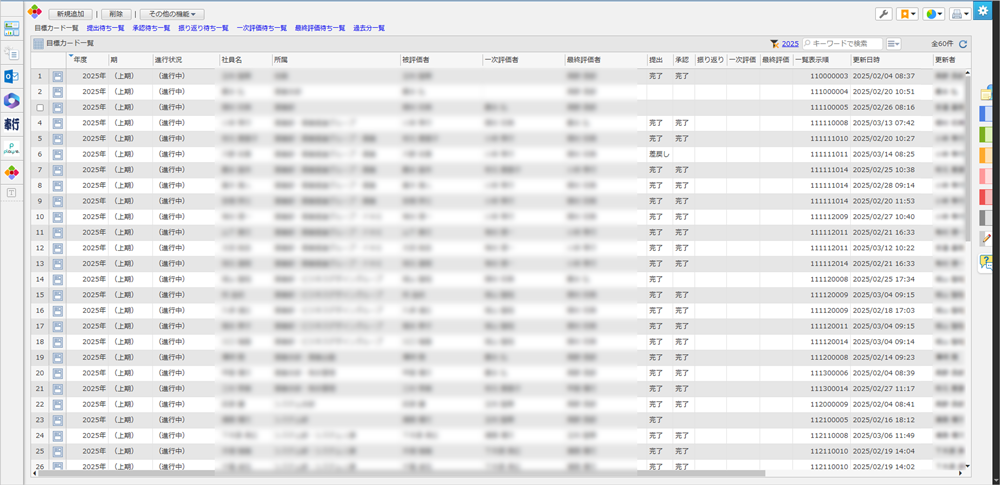Click the filter funnel icon beside 2025
Screen dimensions: 1000x485
coord(774,44)
